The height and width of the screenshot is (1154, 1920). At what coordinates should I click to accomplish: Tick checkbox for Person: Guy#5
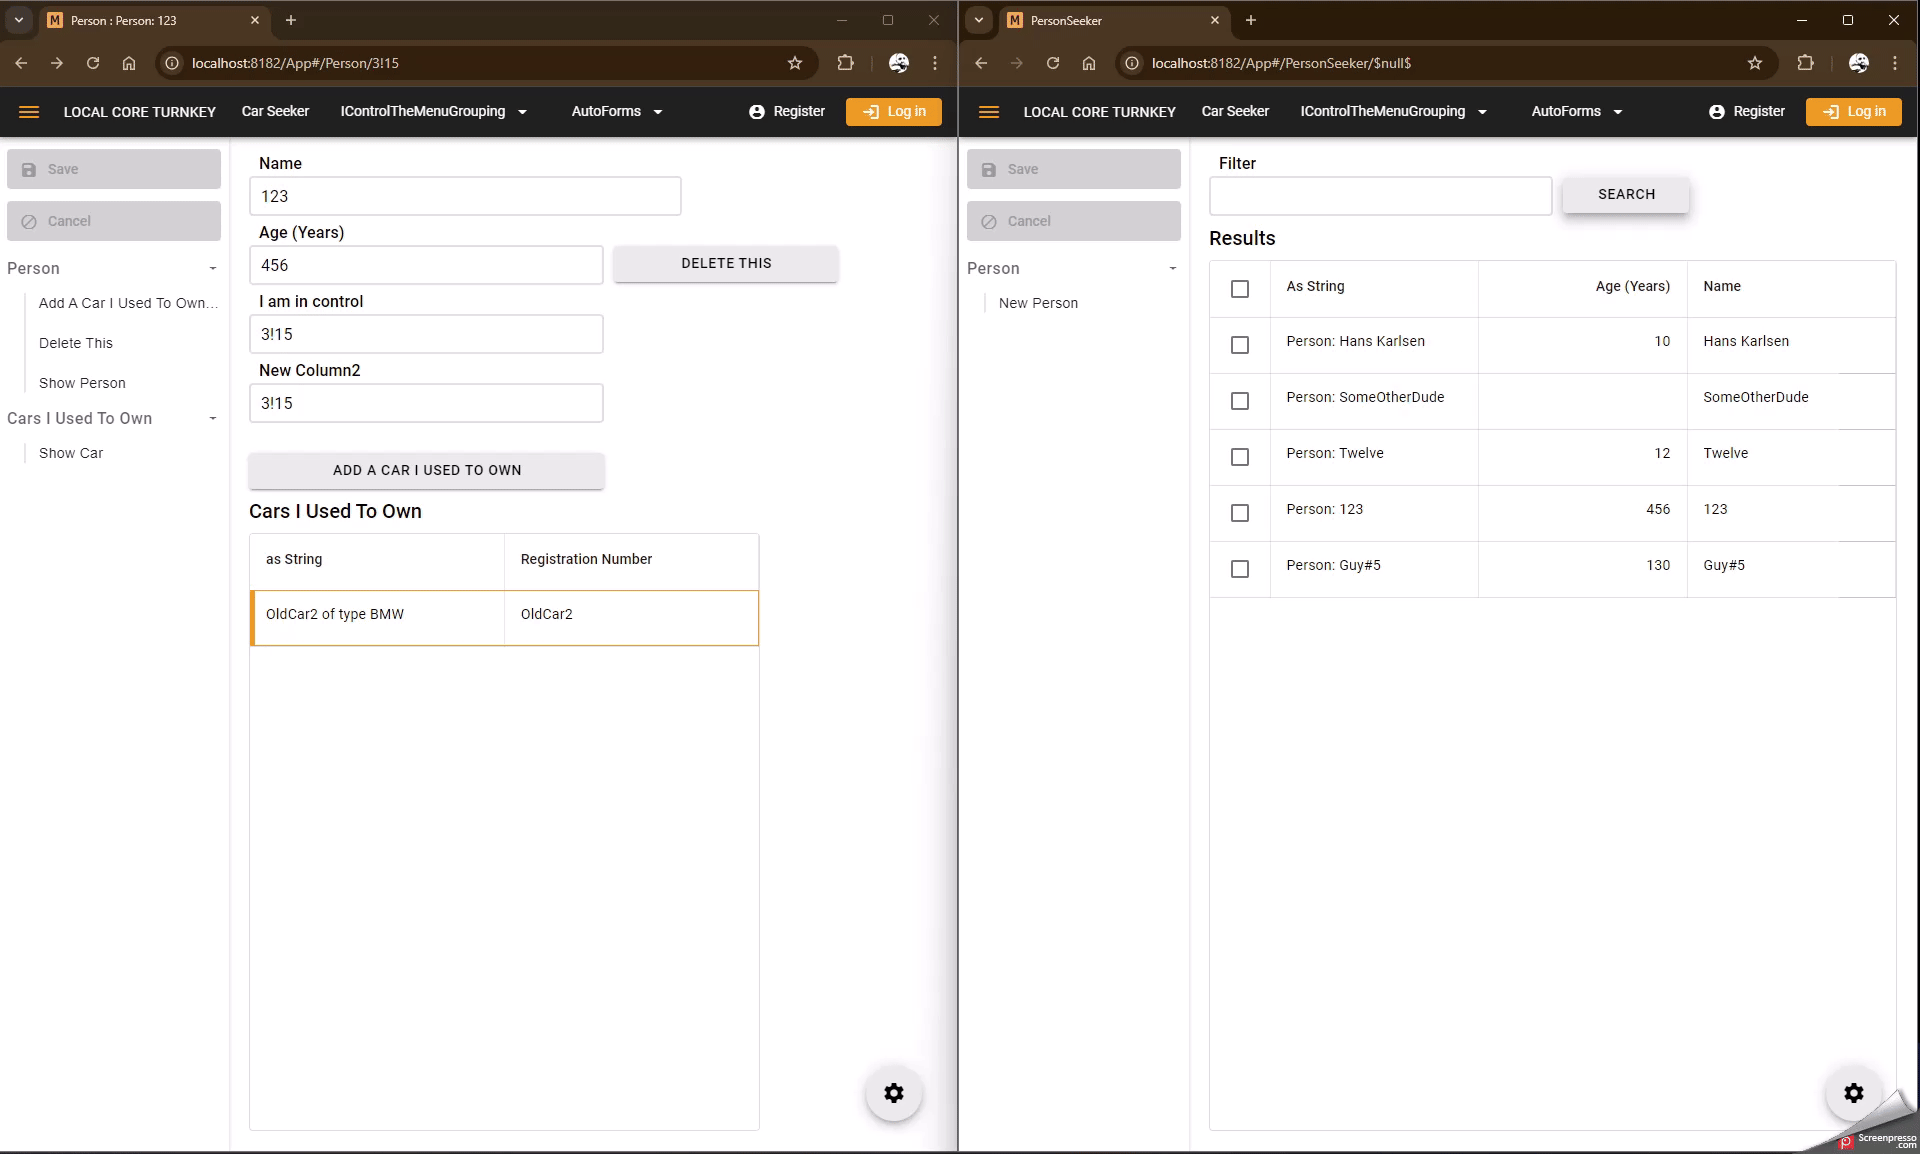coord(1240,569)
